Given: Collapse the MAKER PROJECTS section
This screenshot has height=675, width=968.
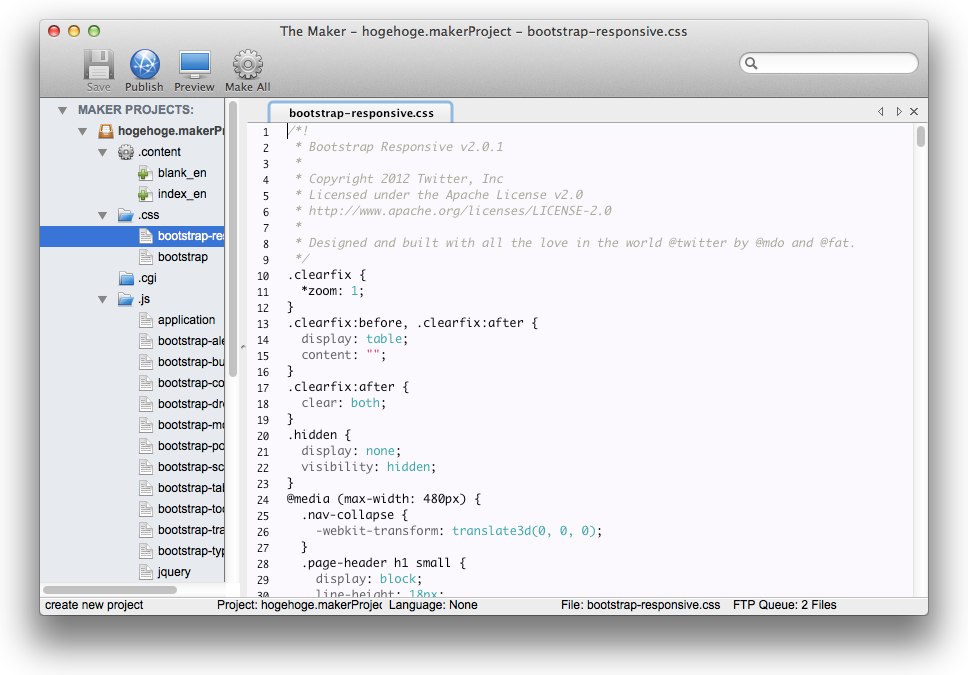Looking at the screenshot, I should pos(63,110).
